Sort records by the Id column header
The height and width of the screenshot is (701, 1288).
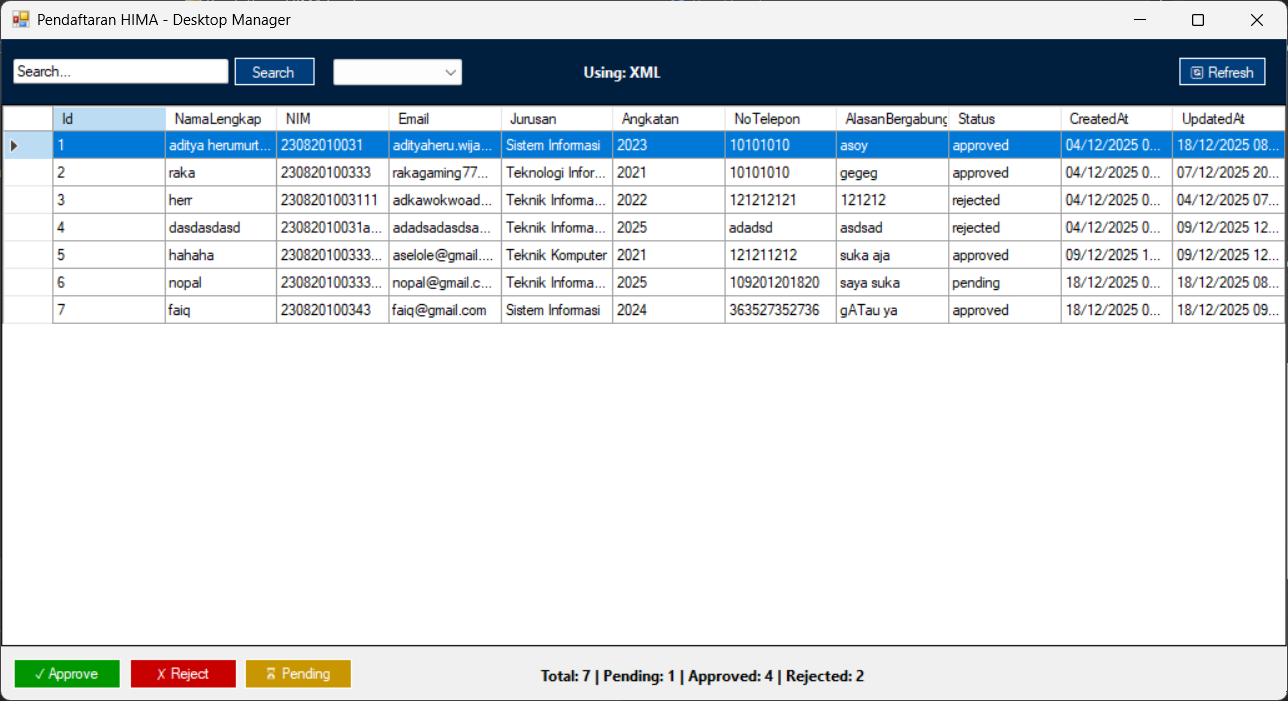[110, 118]
